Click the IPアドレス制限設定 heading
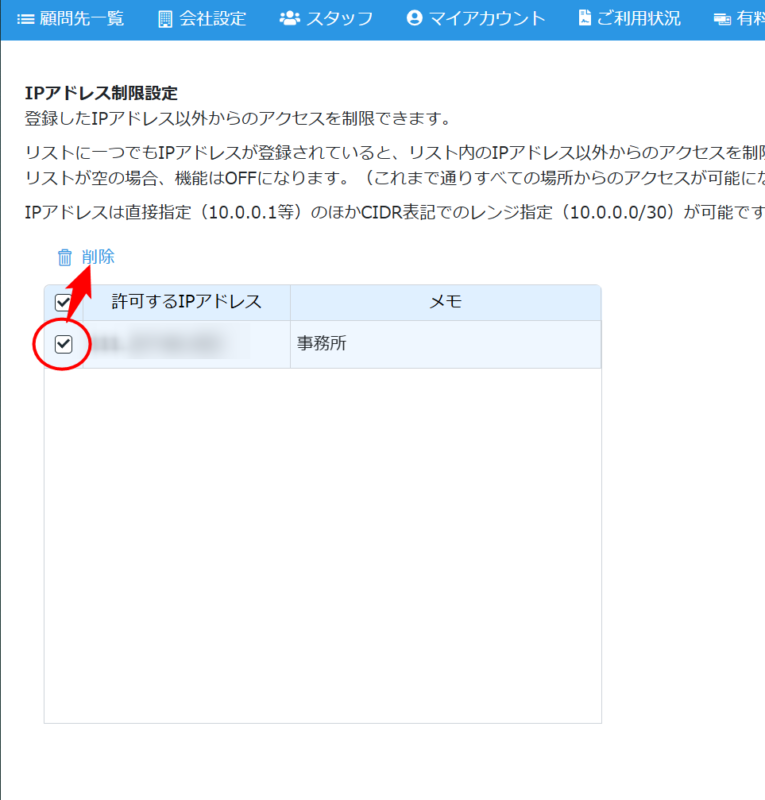Image resolution: width=765 pixels, height=800 pixels. pyautogui.click(x=101, y=93)
